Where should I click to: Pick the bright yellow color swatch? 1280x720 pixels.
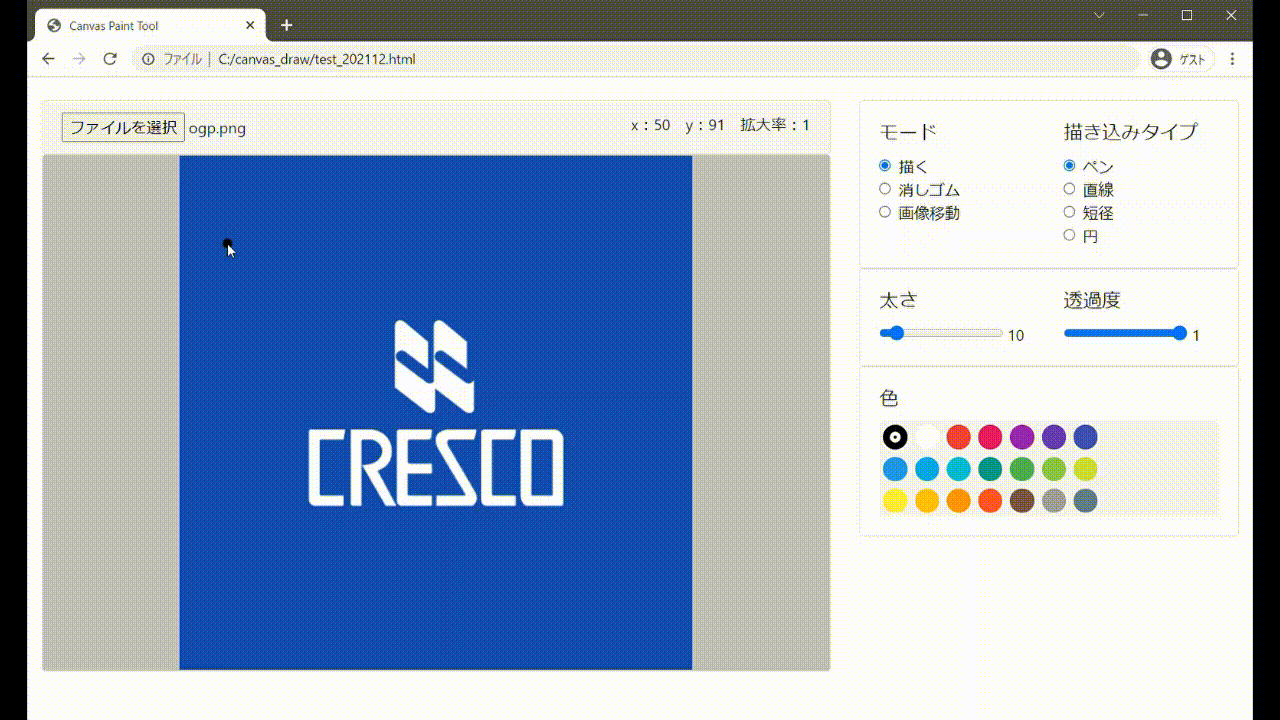click(x=895, y=500)
